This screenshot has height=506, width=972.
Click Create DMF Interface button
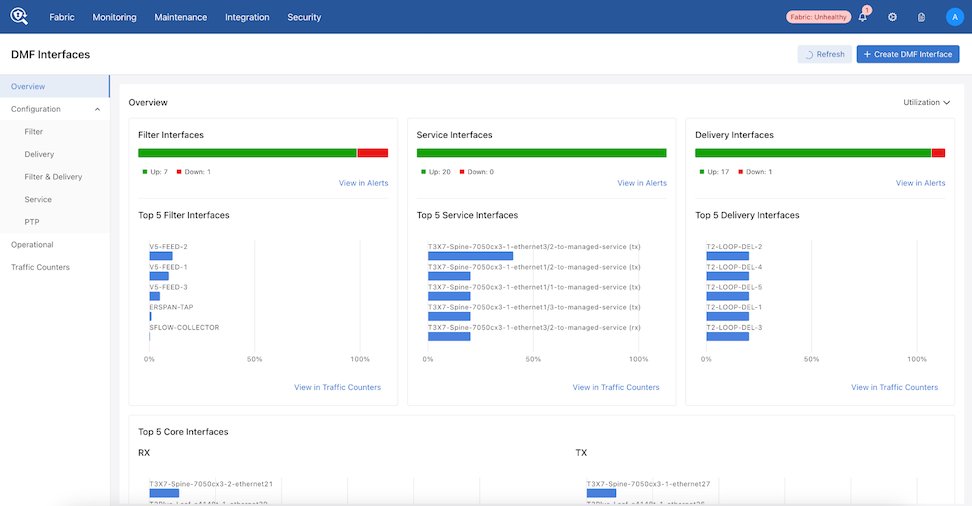coord(907,54)
